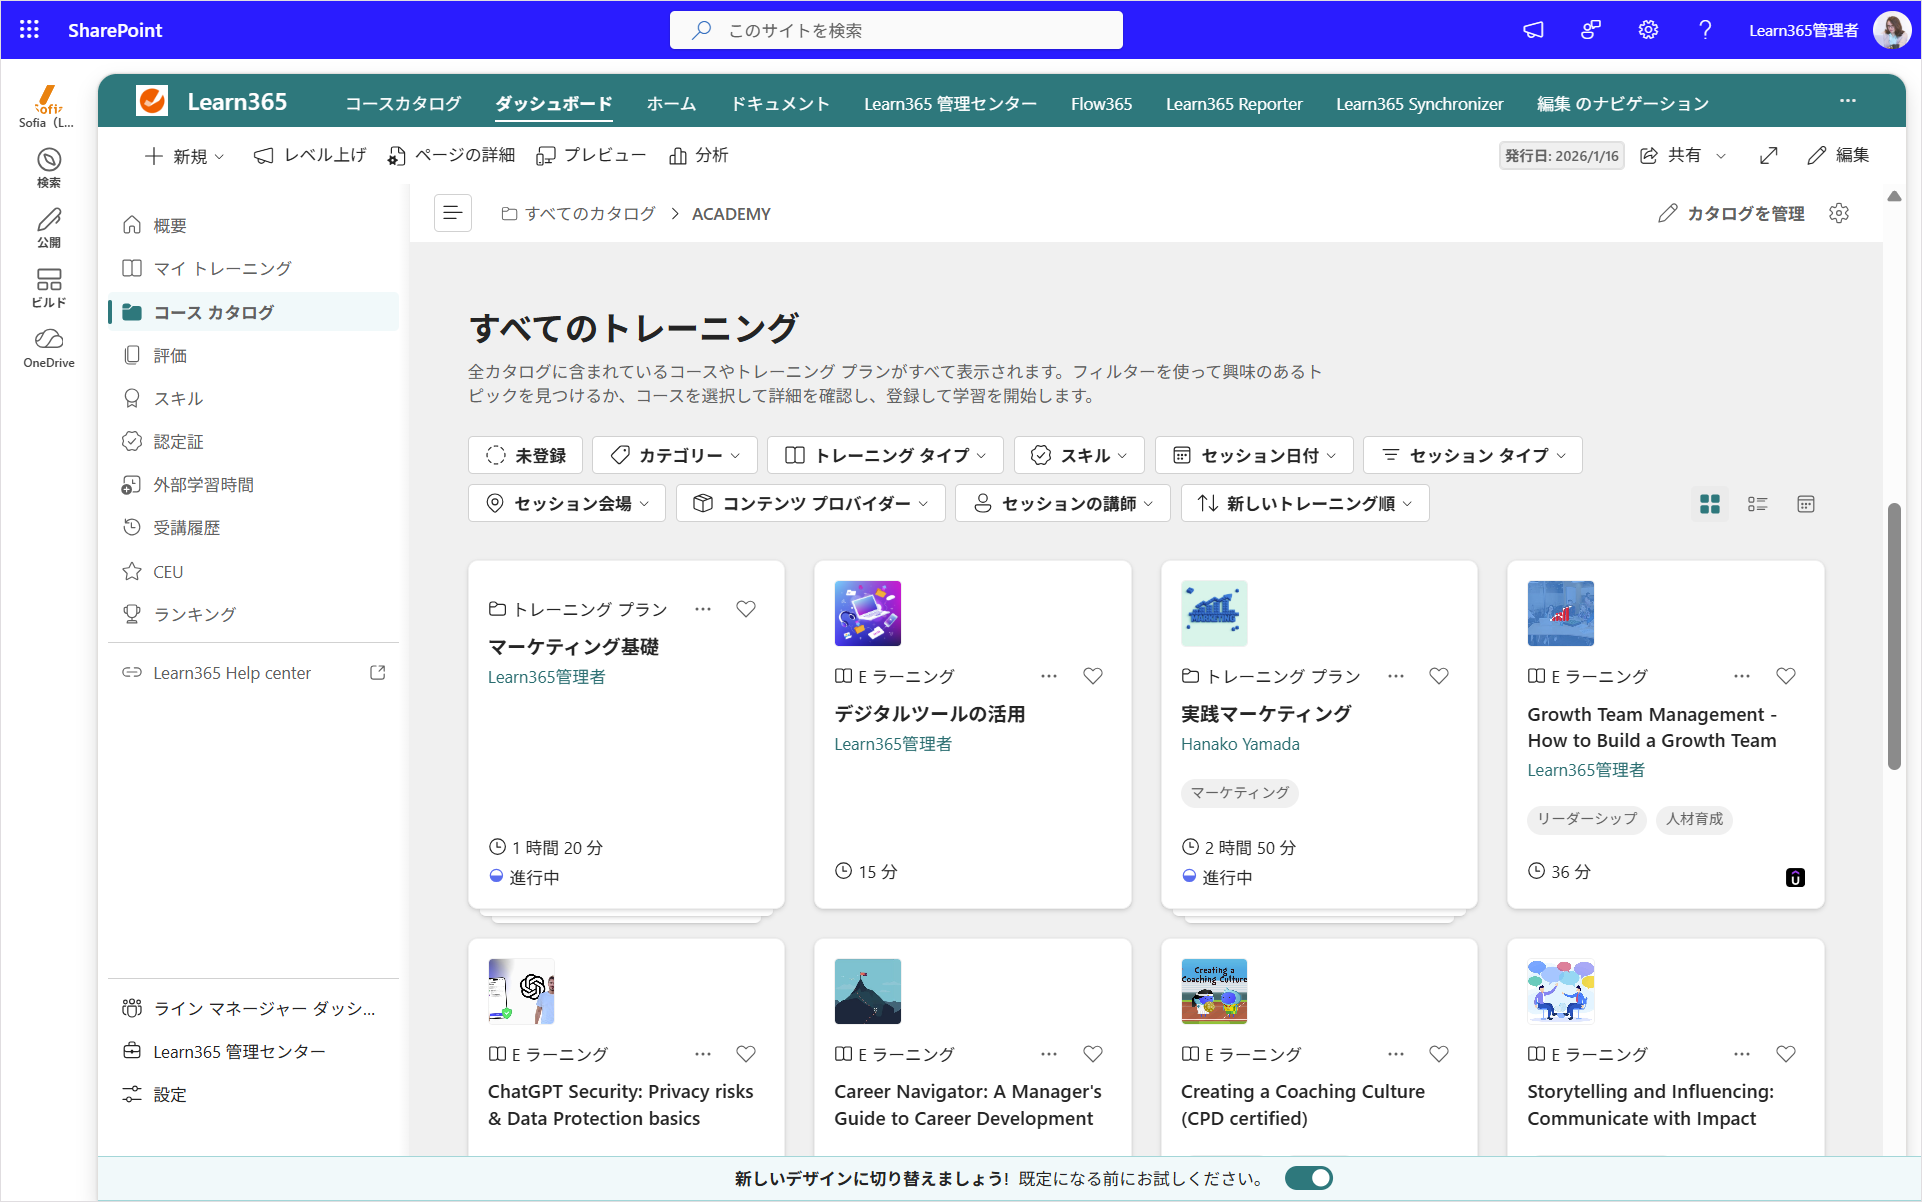Open SharePoint settings gear in header

pos(1648,30)
